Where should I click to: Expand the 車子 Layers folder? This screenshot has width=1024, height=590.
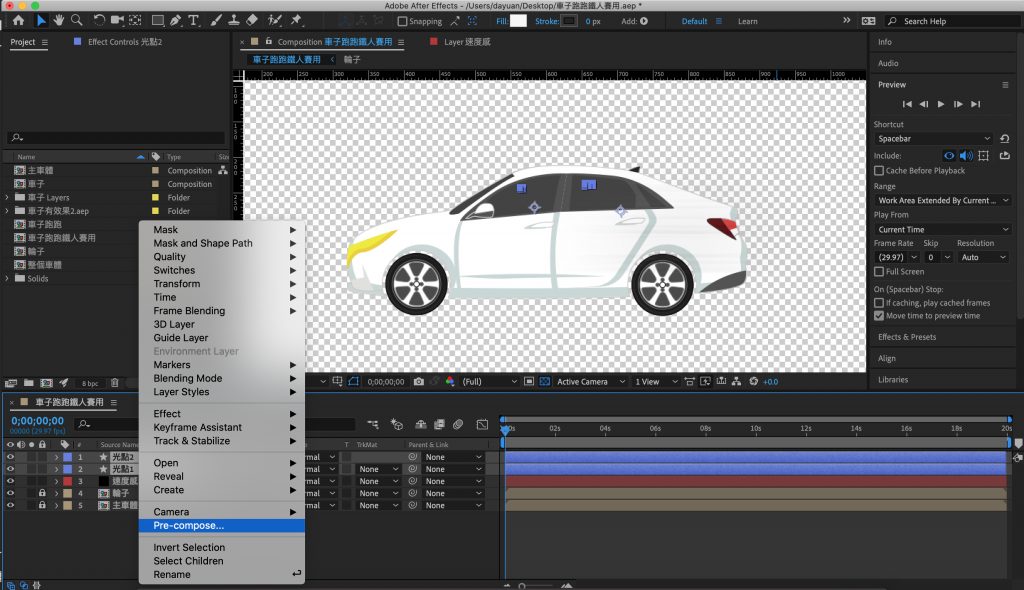click(7, 198)
